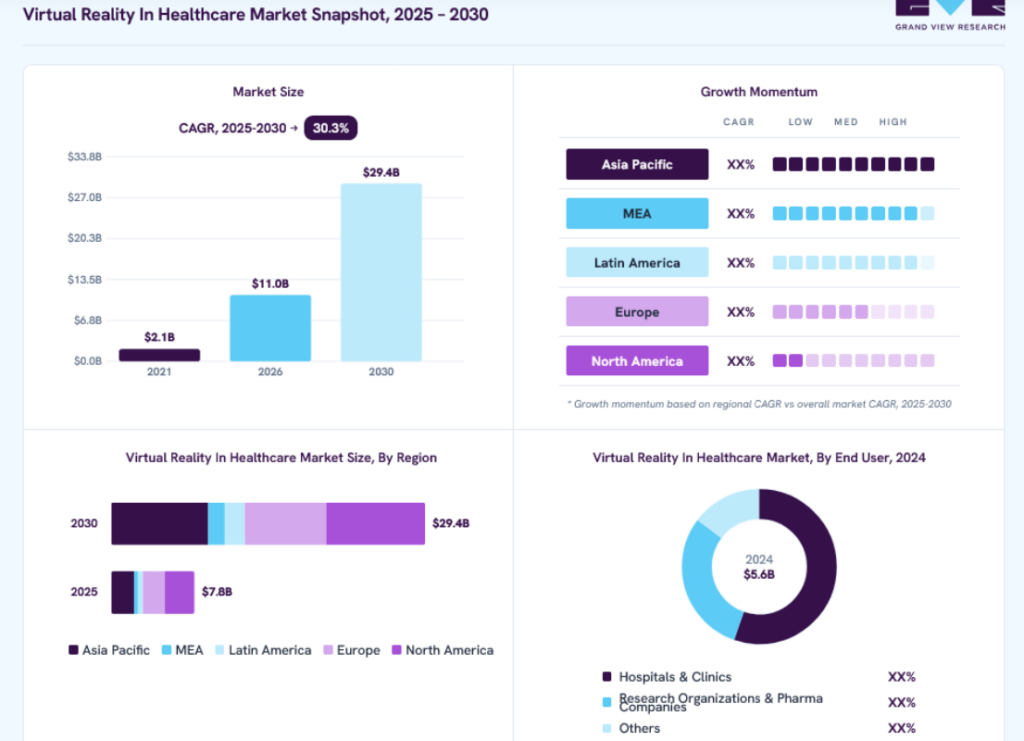Click the Growth Momentum heading

tap(759, 92)
